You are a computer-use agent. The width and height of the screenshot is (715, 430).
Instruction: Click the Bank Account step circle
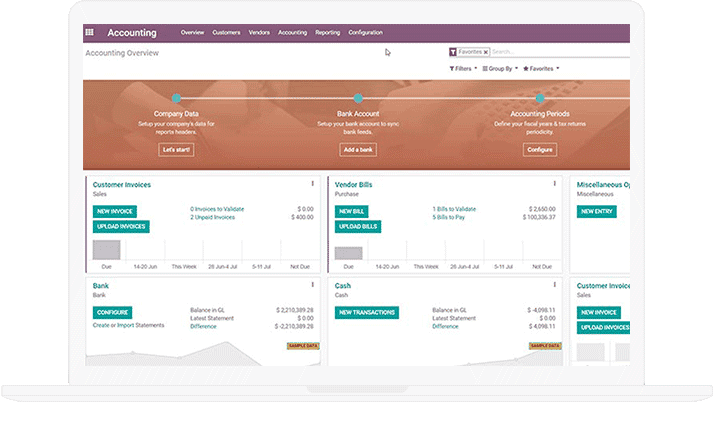point(358,98)
